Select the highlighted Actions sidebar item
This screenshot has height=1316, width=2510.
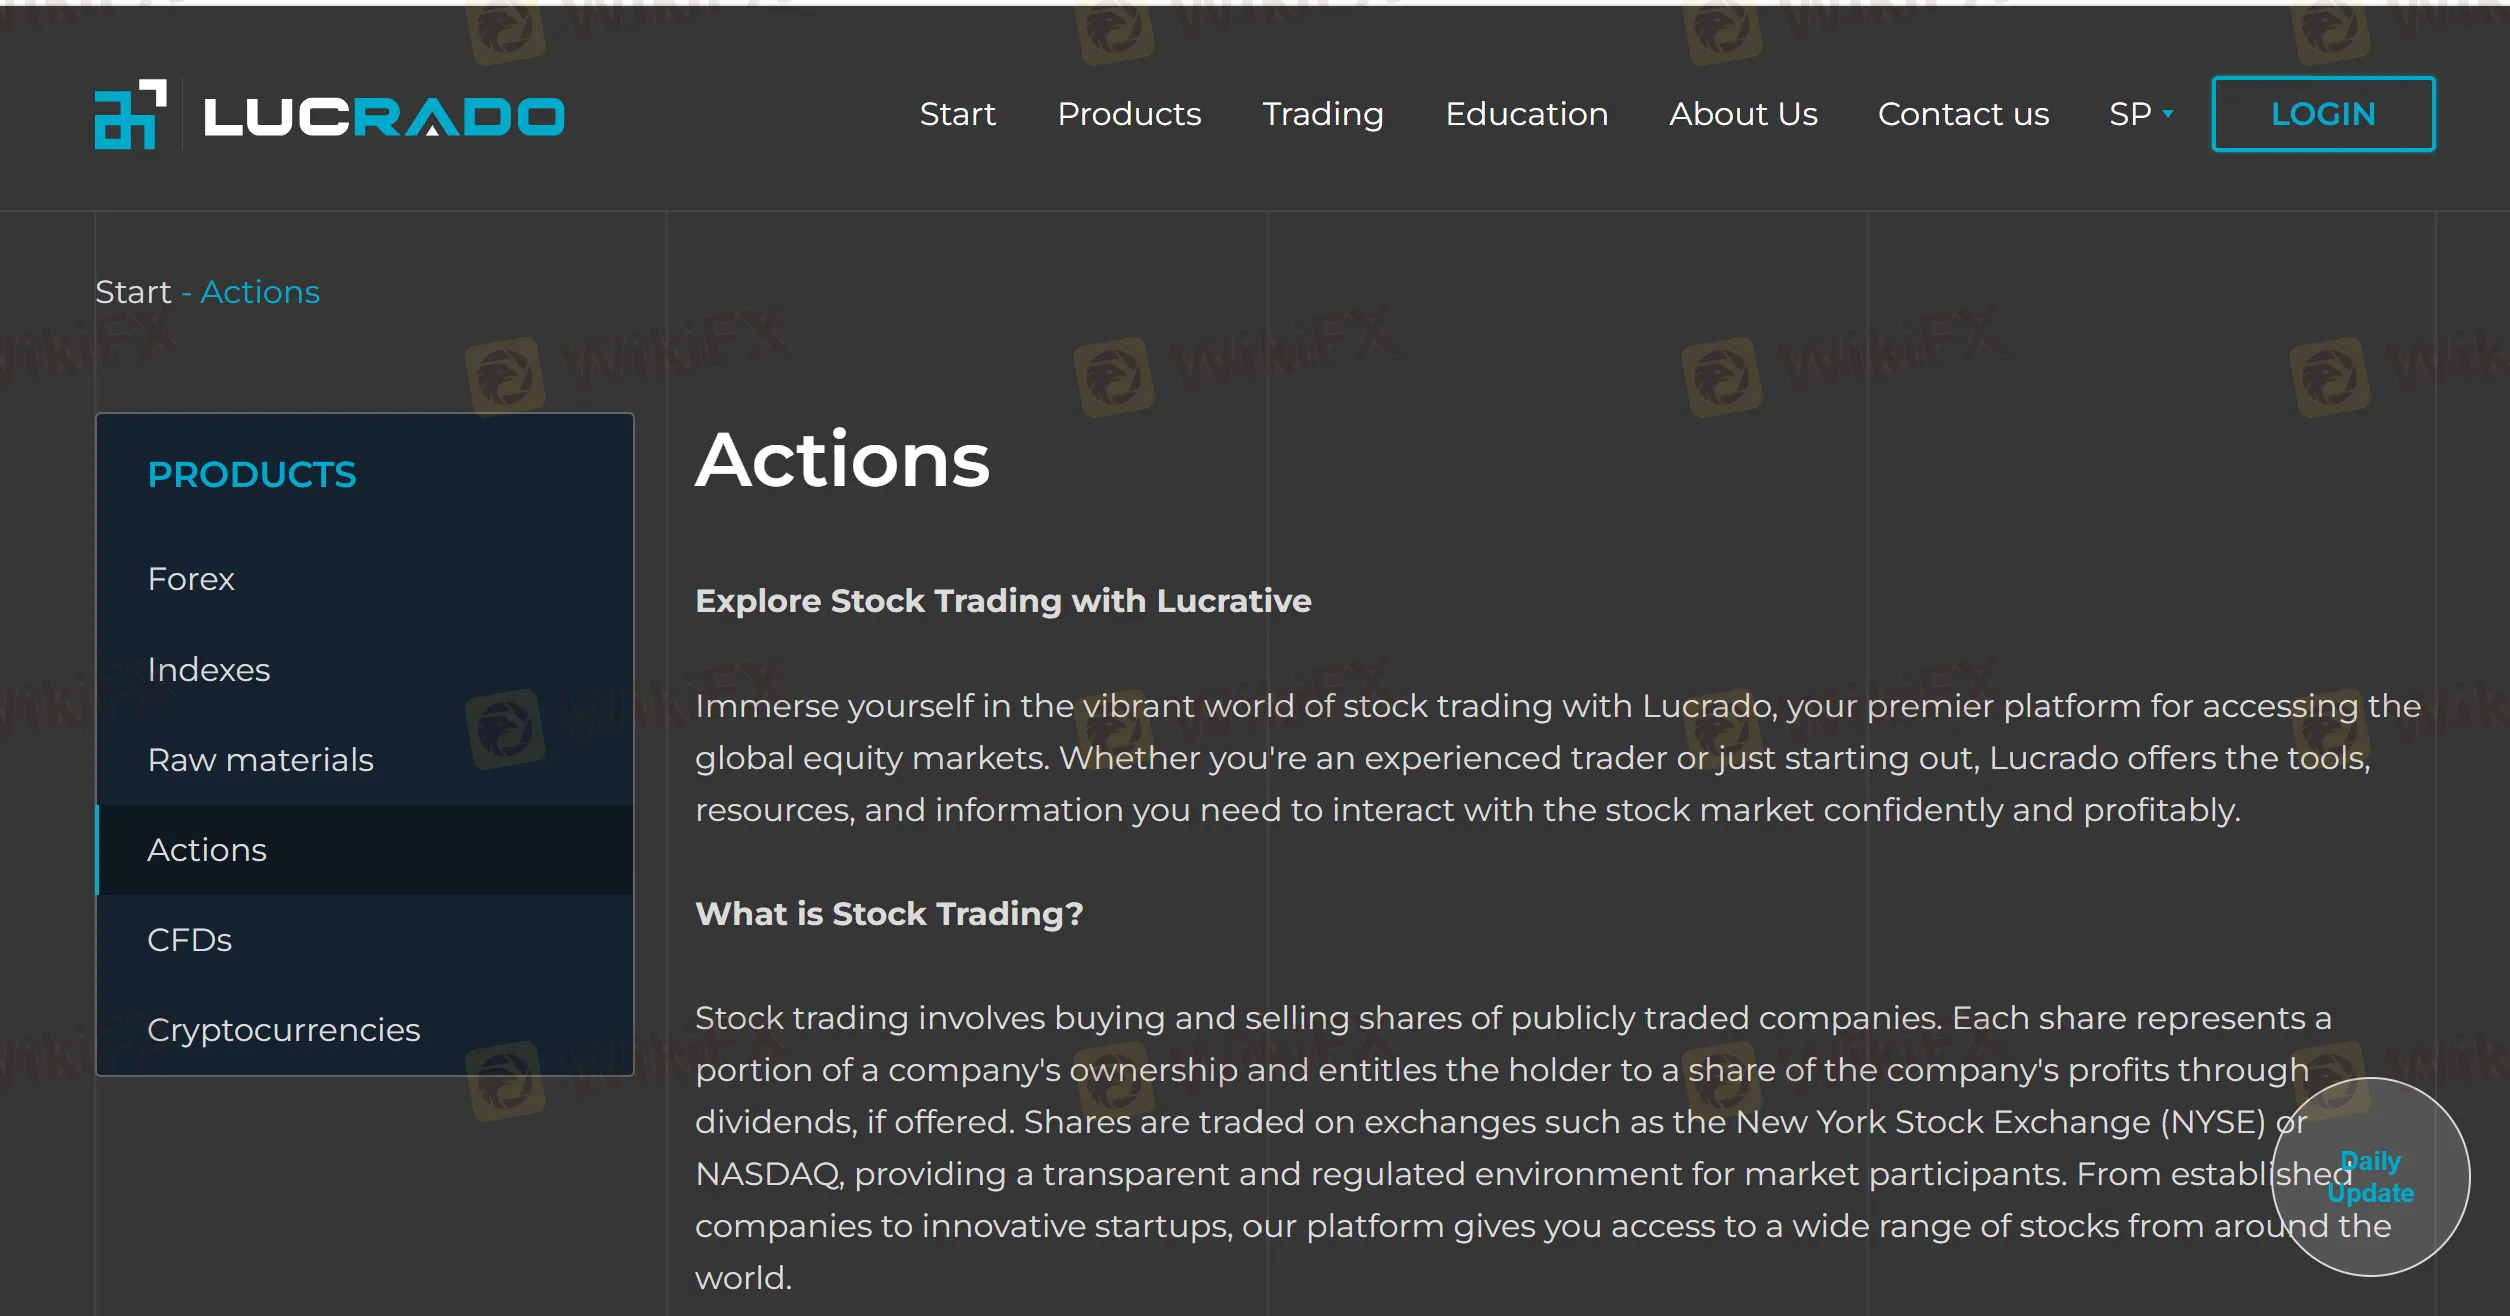[x=207, y=850]
